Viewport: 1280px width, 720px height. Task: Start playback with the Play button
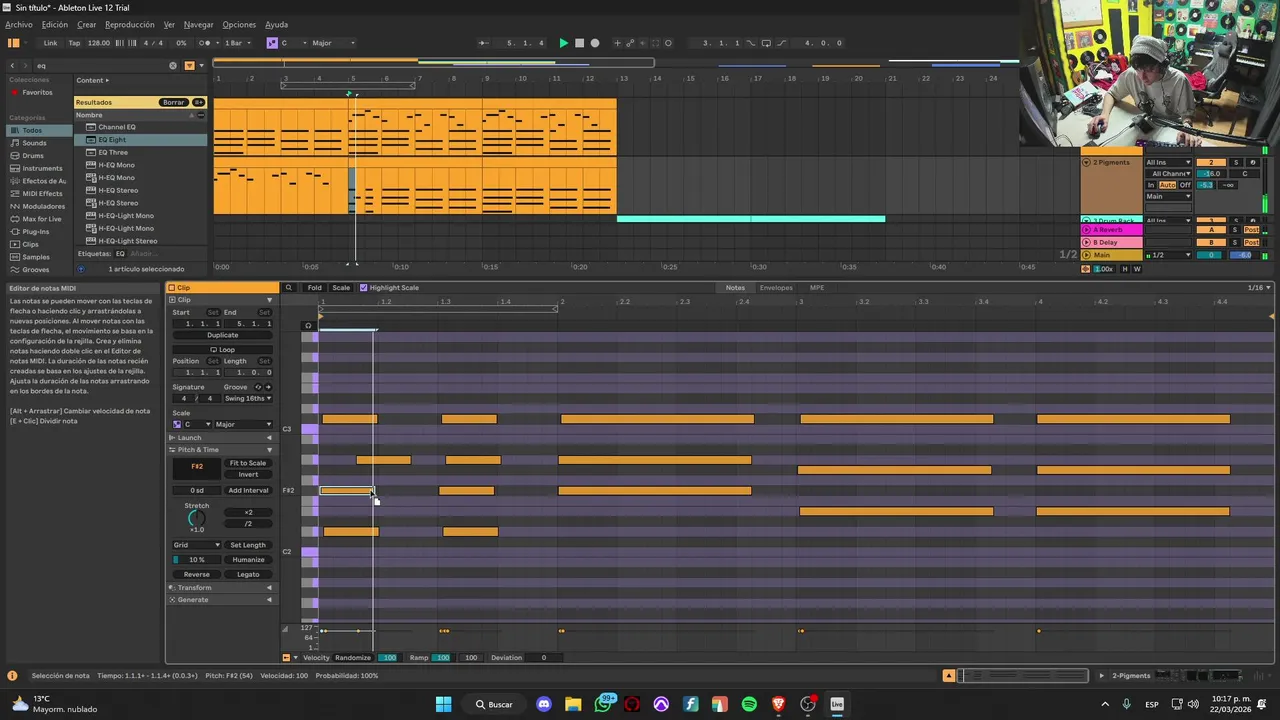[563, 43]
